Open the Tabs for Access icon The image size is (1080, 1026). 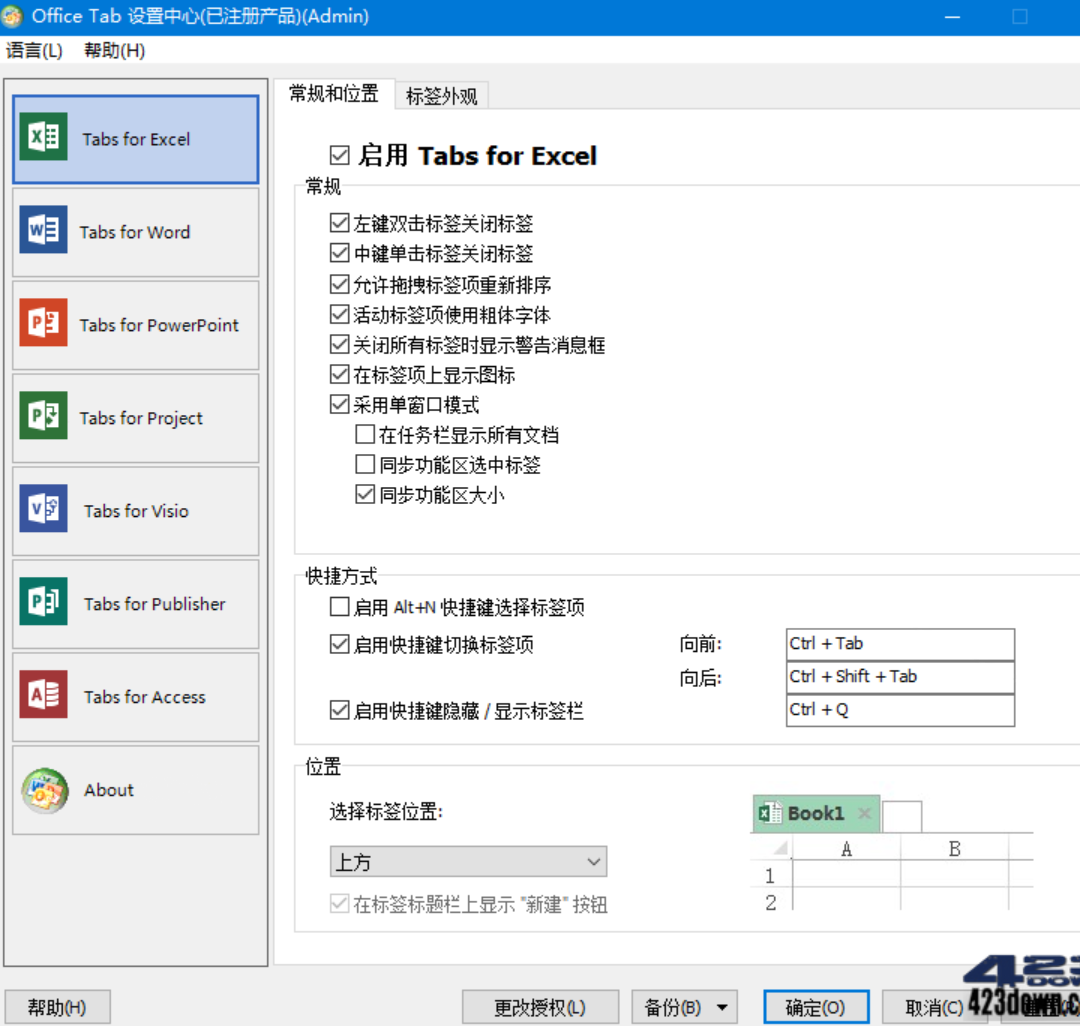coord(43,694)
